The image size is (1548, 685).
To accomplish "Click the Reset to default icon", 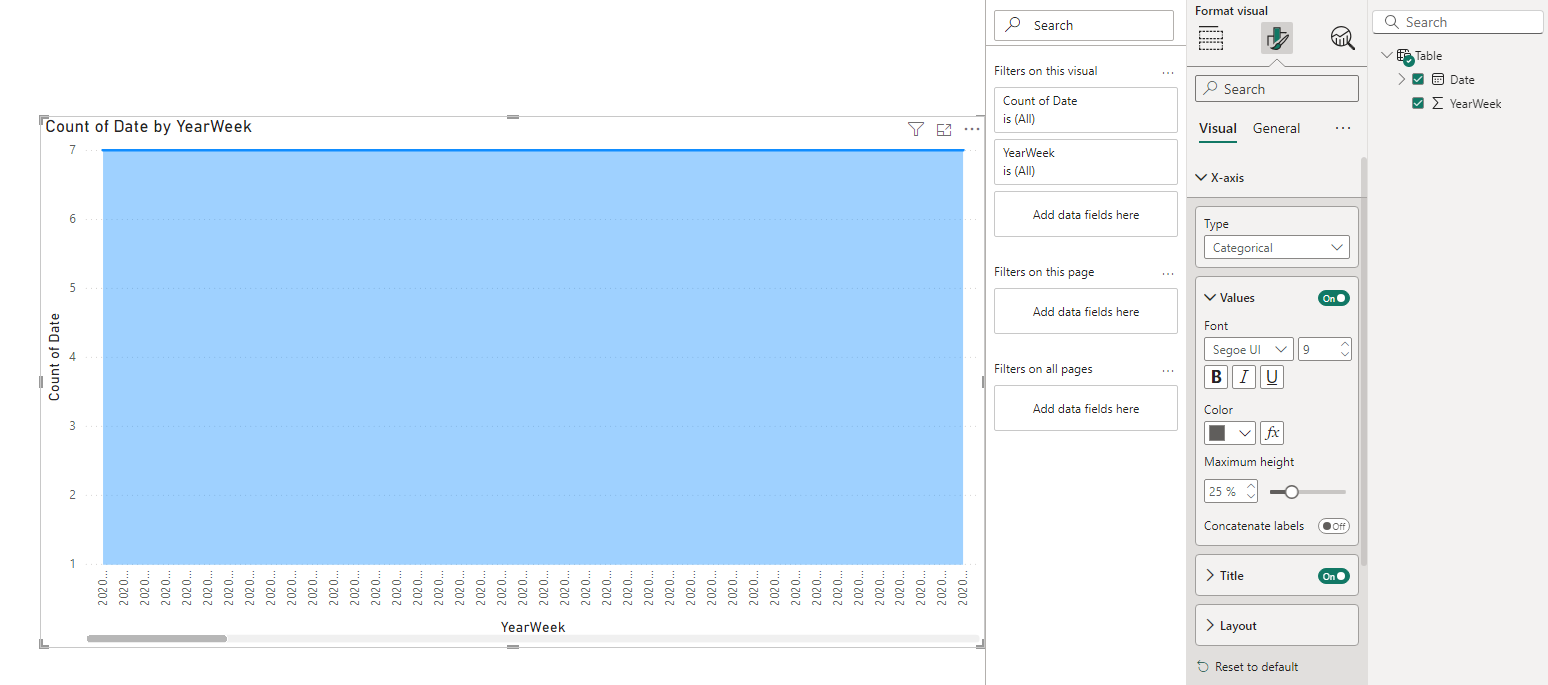I will coord(1203,667).
